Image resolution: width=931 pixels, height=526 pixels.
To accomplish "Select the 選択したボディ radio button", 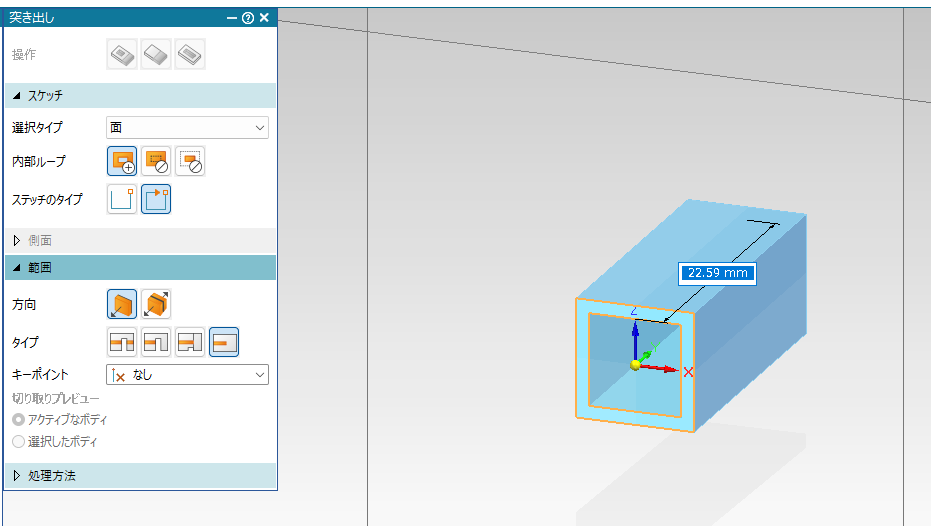I will coord(18,441).
